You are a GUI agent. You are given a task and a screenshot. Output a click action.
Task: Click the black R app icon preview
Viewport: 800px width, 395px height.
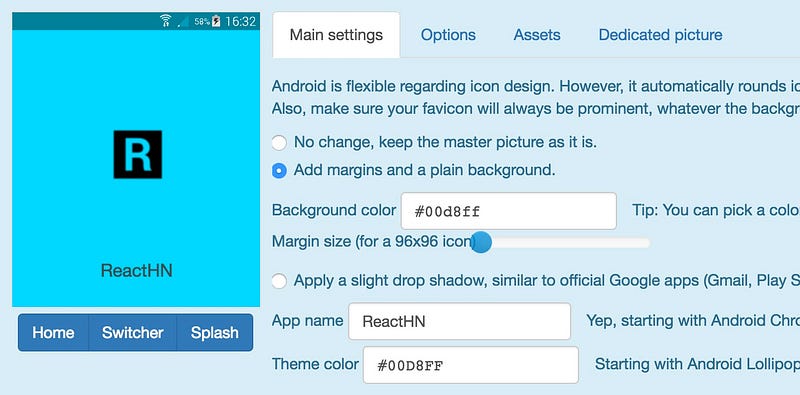click(x=138, y=154)
